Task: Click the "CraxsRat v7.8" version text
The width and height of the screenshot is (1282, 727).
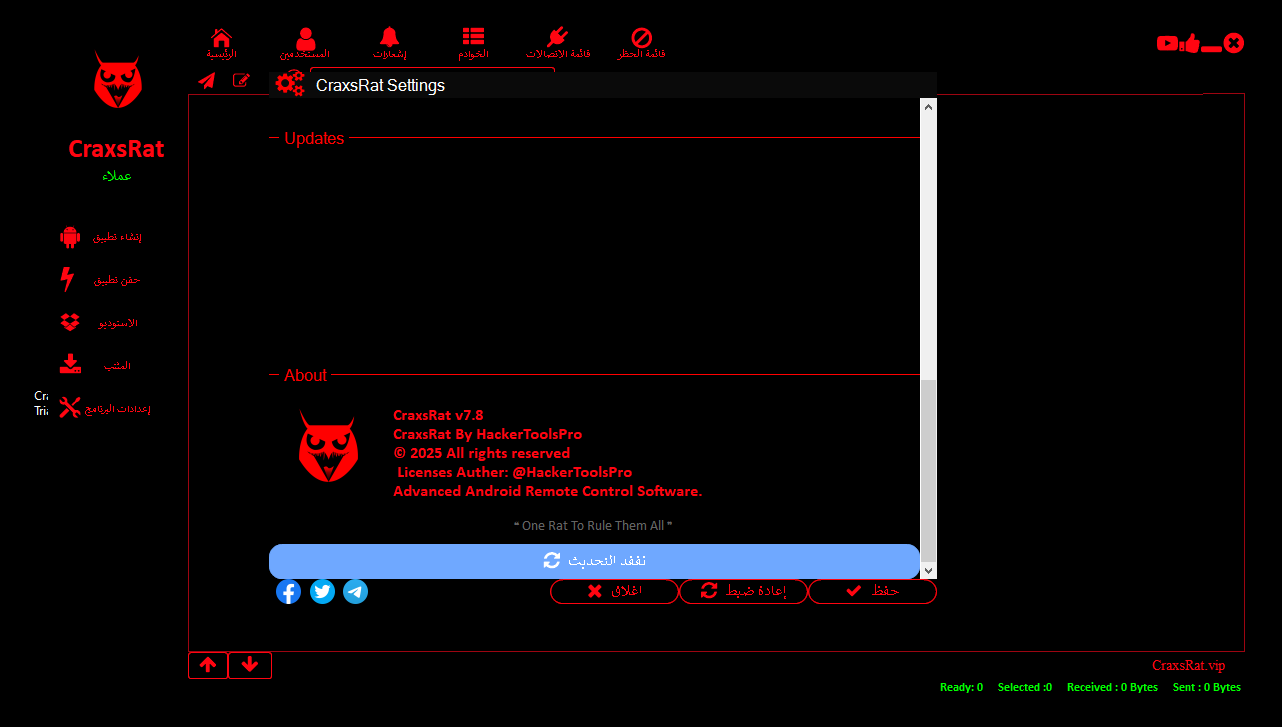Action: [x=438, y=415]
